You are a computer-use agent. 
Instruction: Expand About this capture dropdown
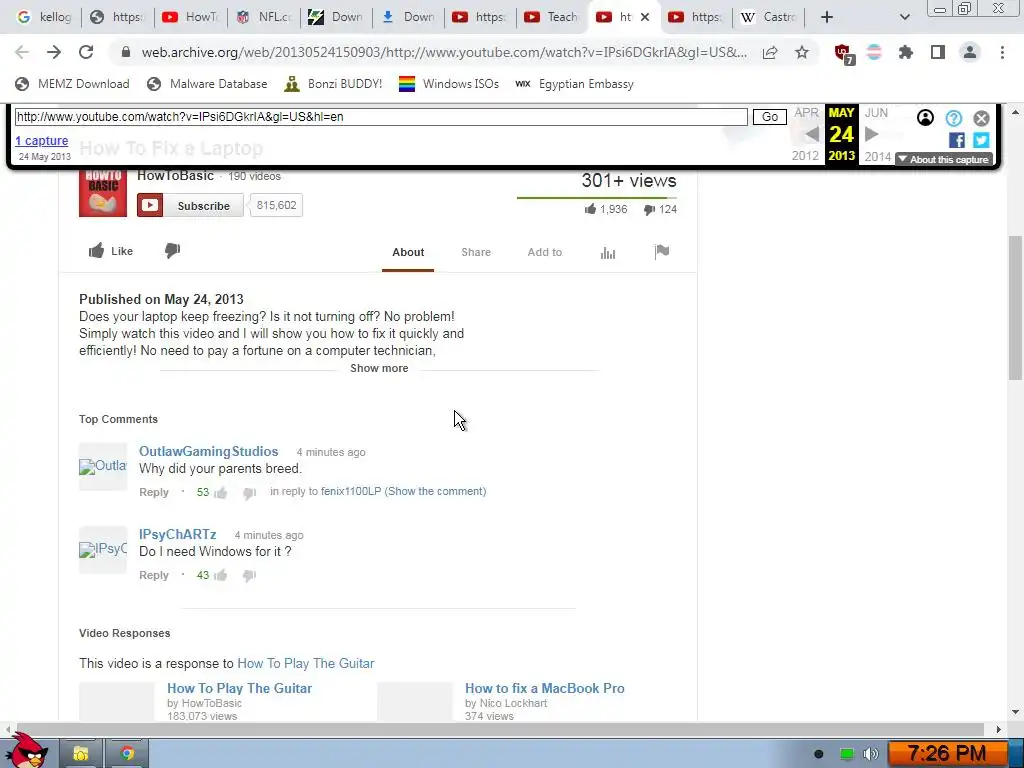(x=944, y=159)
